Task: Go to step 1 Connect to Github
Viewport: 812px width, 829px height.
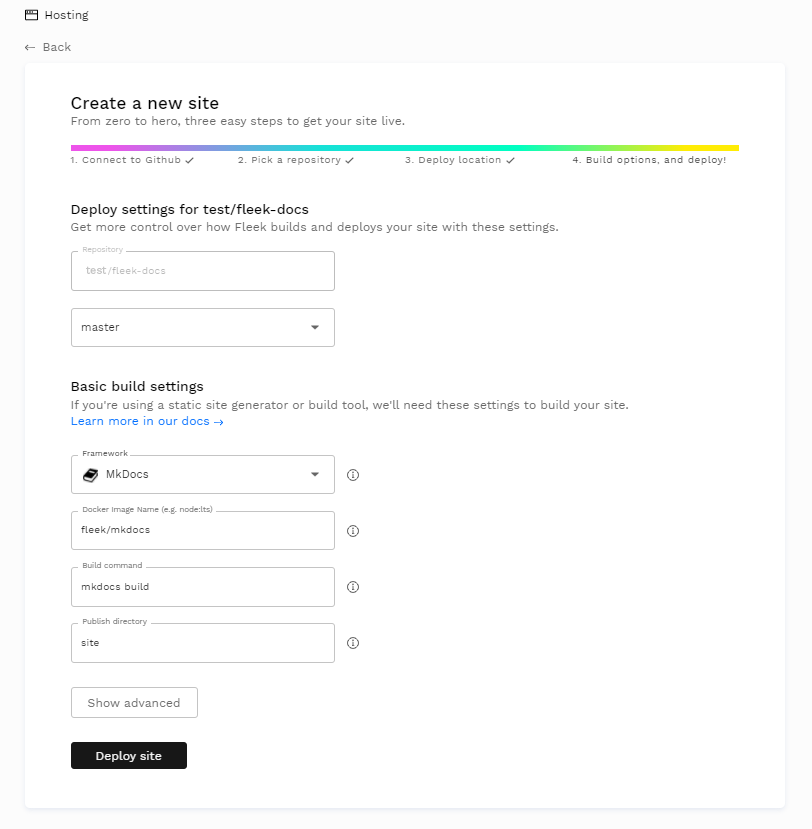Action: tap(131, 160)
